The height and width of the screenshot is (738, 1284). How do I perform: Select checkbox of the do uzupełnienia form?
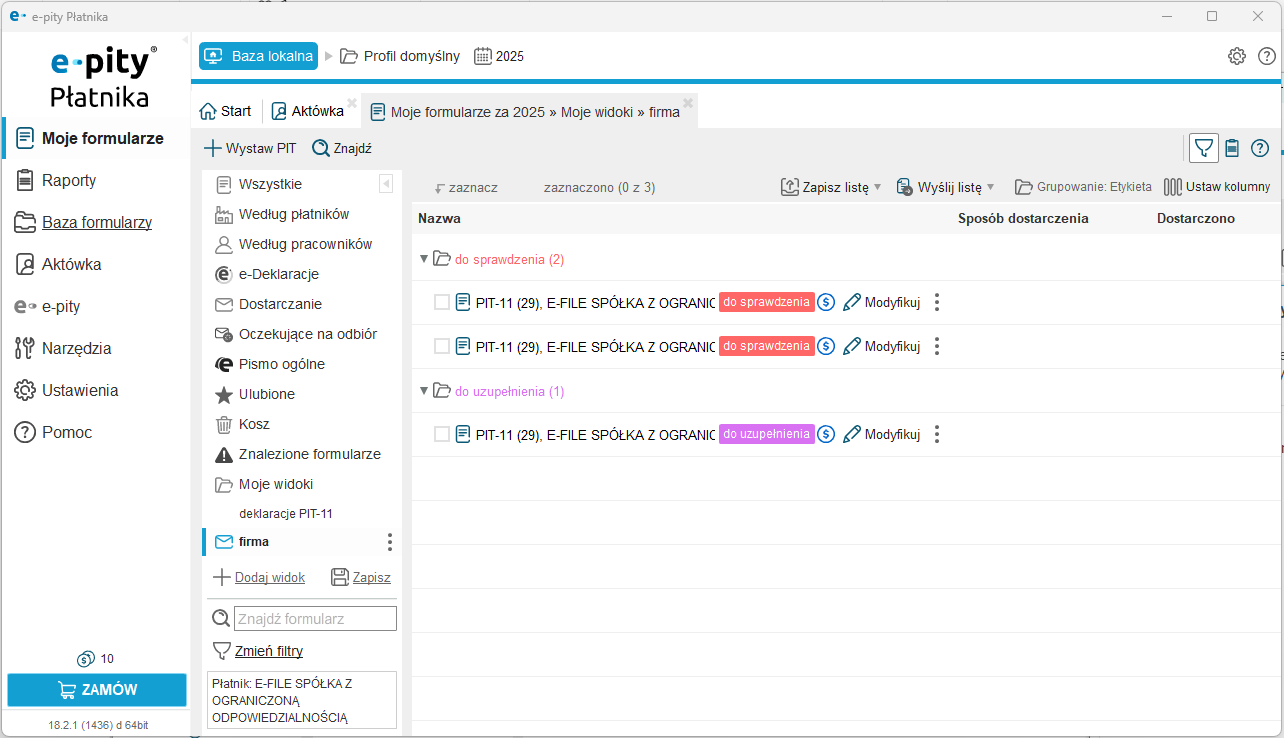coord(442,434)
